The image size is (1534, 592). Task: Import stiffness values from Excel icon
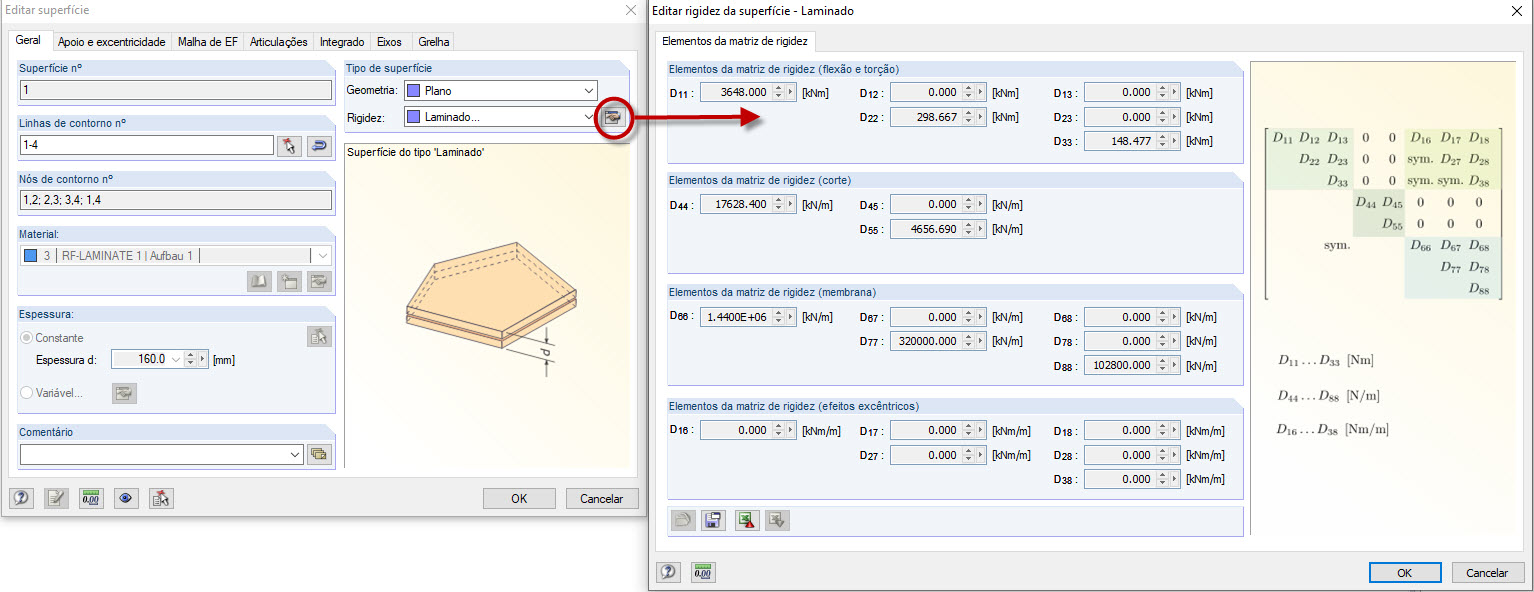[x=746, y=520]
